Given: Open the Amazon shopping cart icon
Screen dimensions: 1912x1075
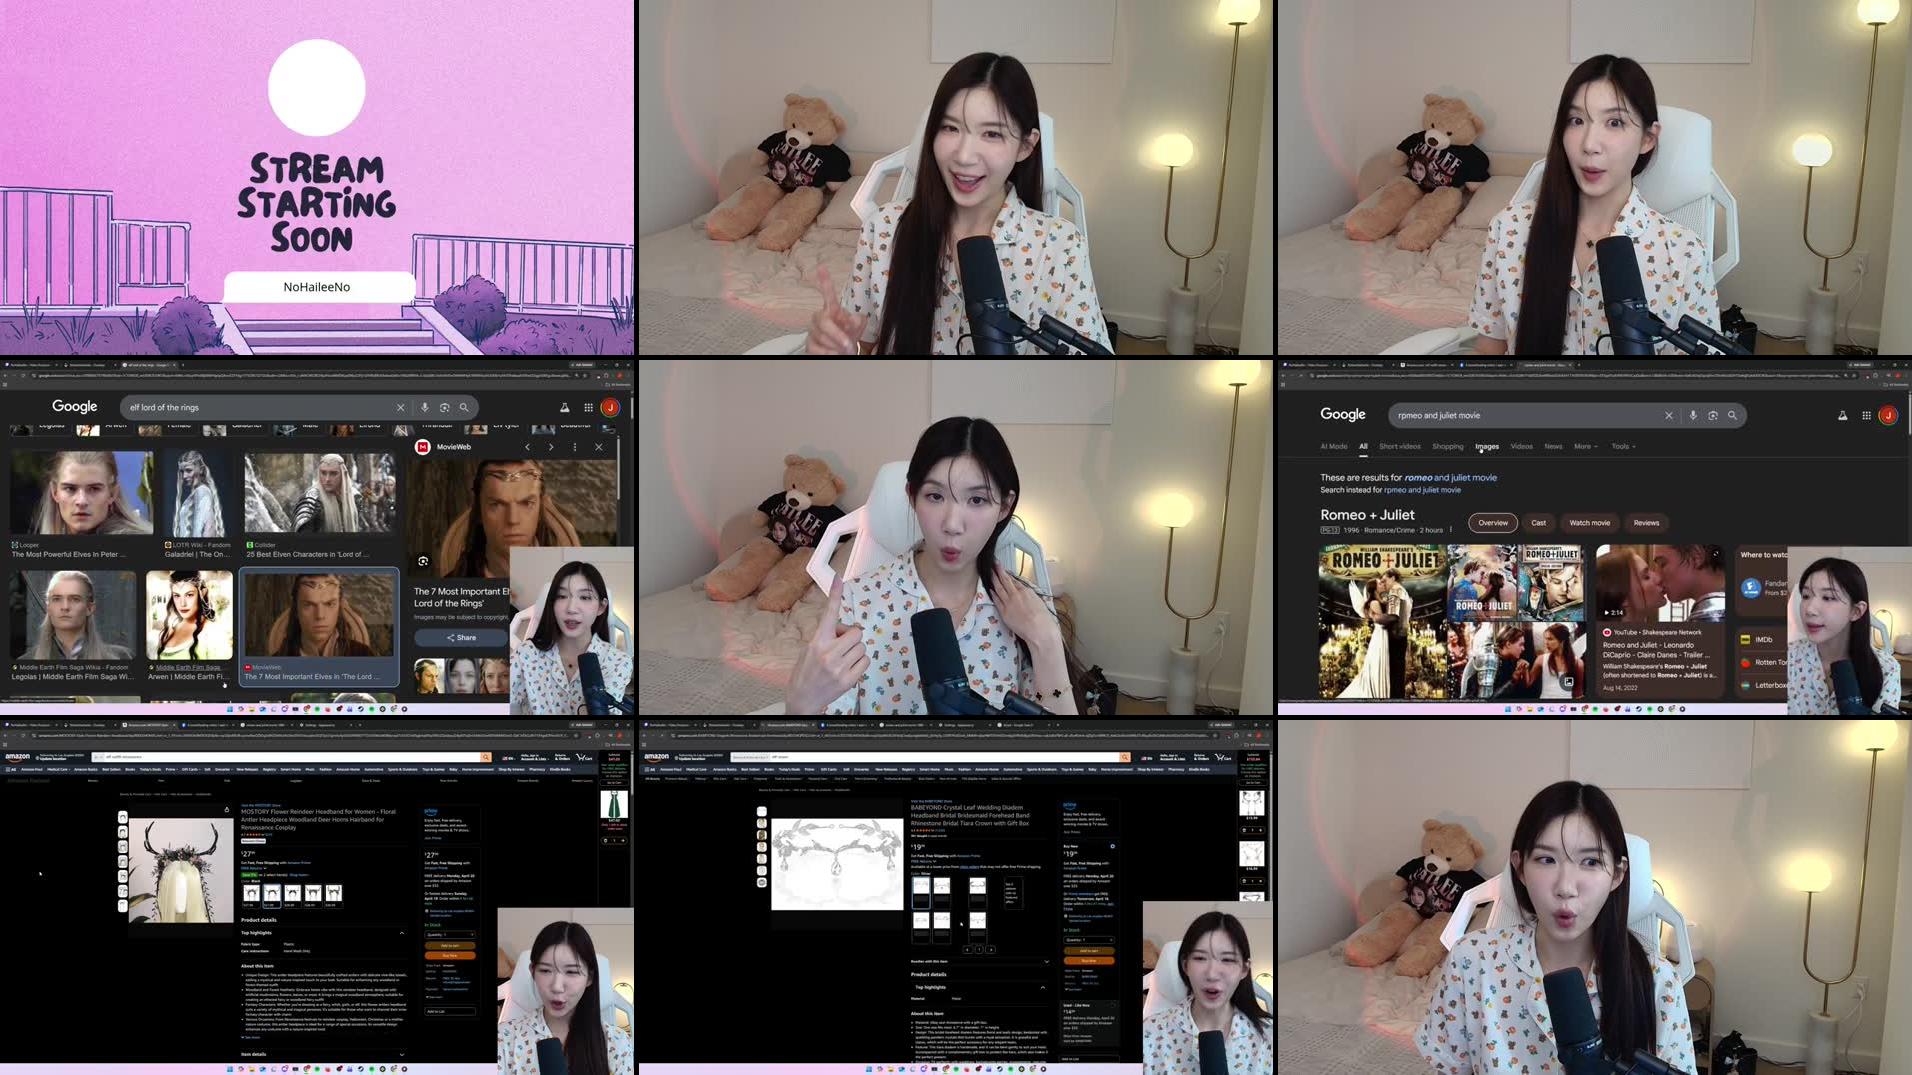Looking at the screenshot, I should pos(1221,758).
